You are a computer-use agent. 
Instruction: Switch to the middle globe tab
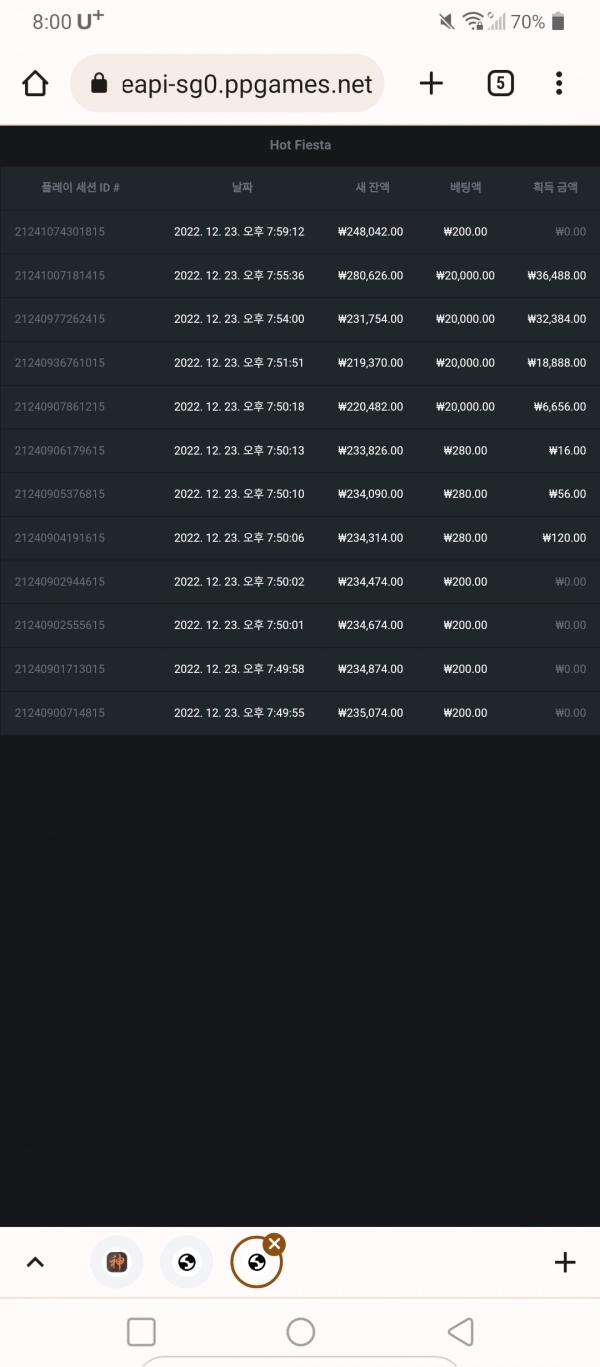pyautogui.click(x=187, y=1262)
